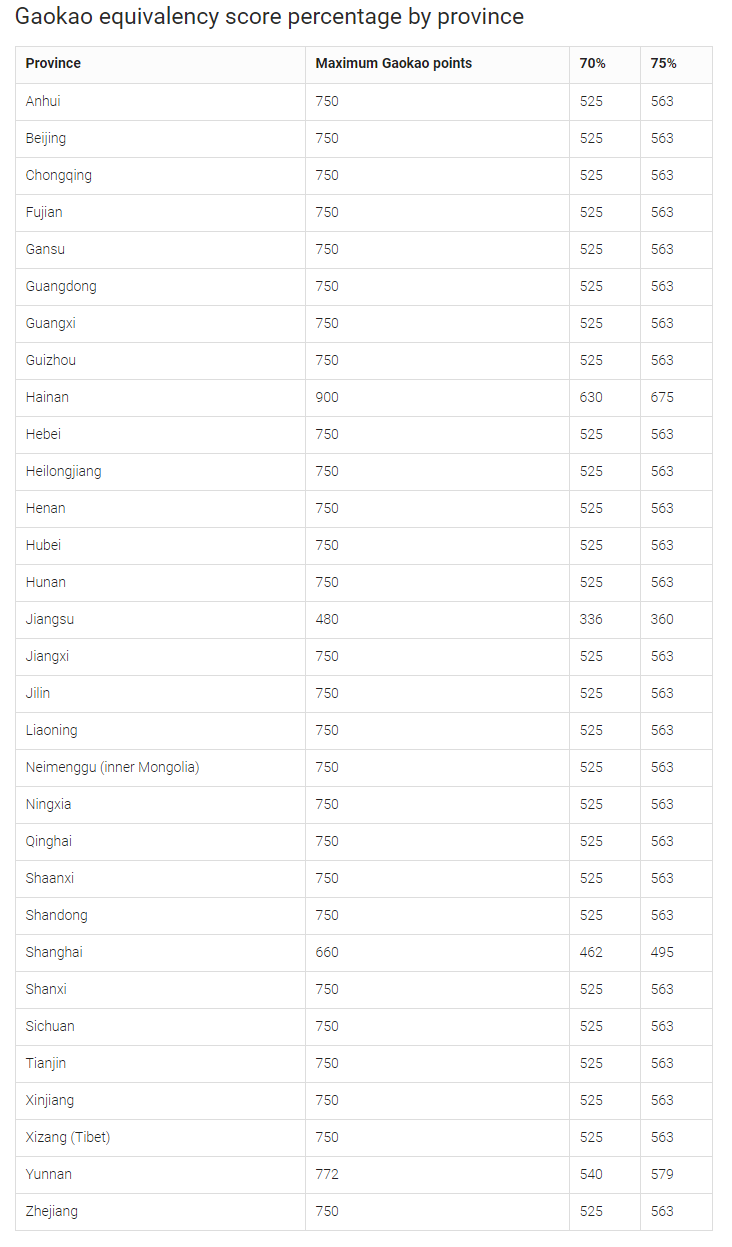Click the 336 score in Jiangsu row
Image resolution: width=732 pixels, height=1247 pixels.
[591, 619]
